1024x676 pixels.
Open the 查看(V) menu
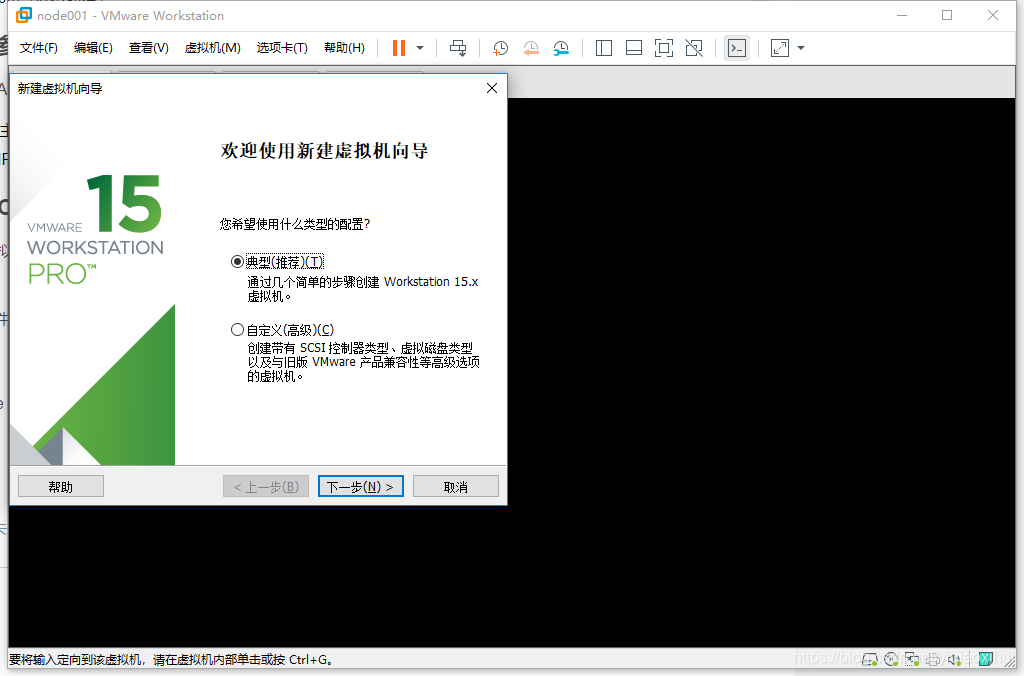(148, 48)
